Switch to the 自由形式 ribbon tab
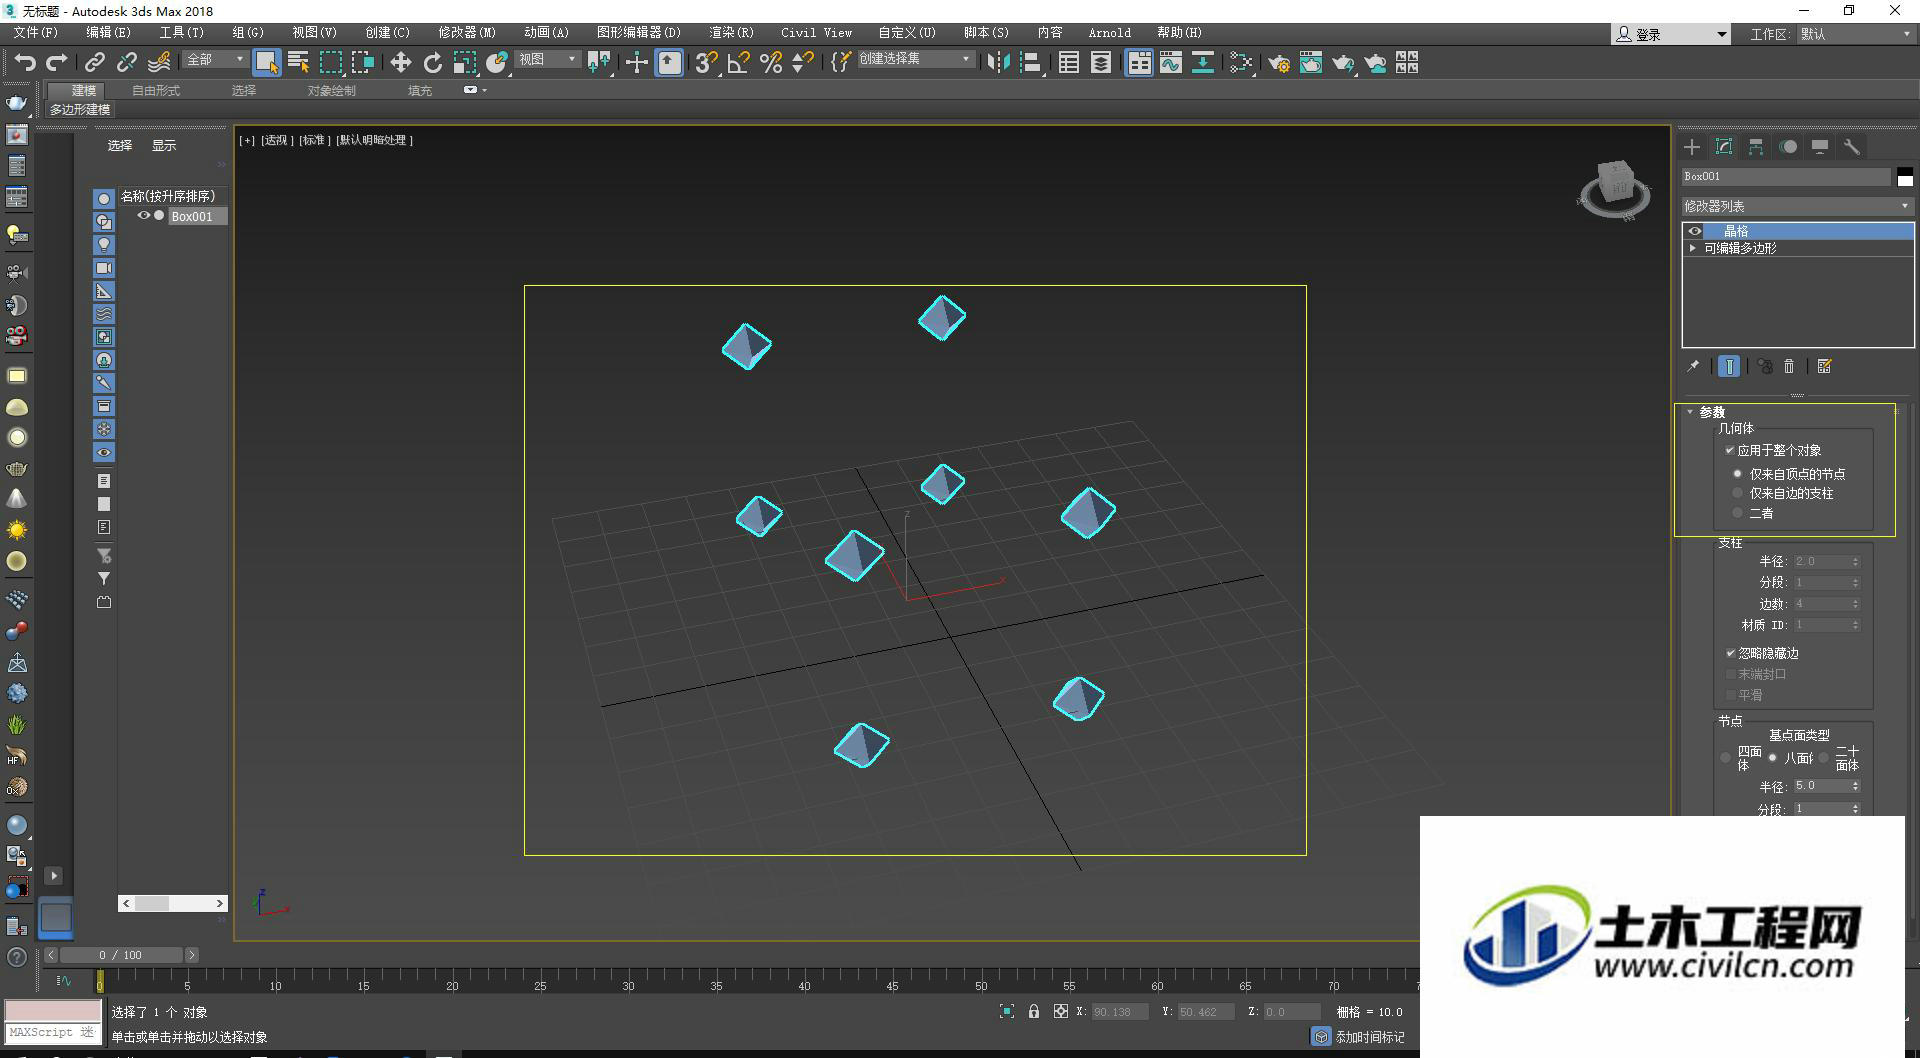Image resolution: width=1920 pixels, height=1058 pixels. 156,90
